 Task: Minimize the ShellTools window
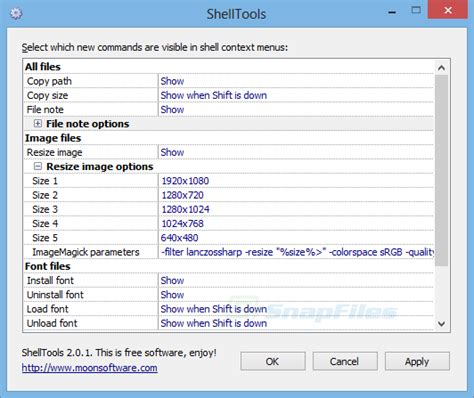(392, 12)
